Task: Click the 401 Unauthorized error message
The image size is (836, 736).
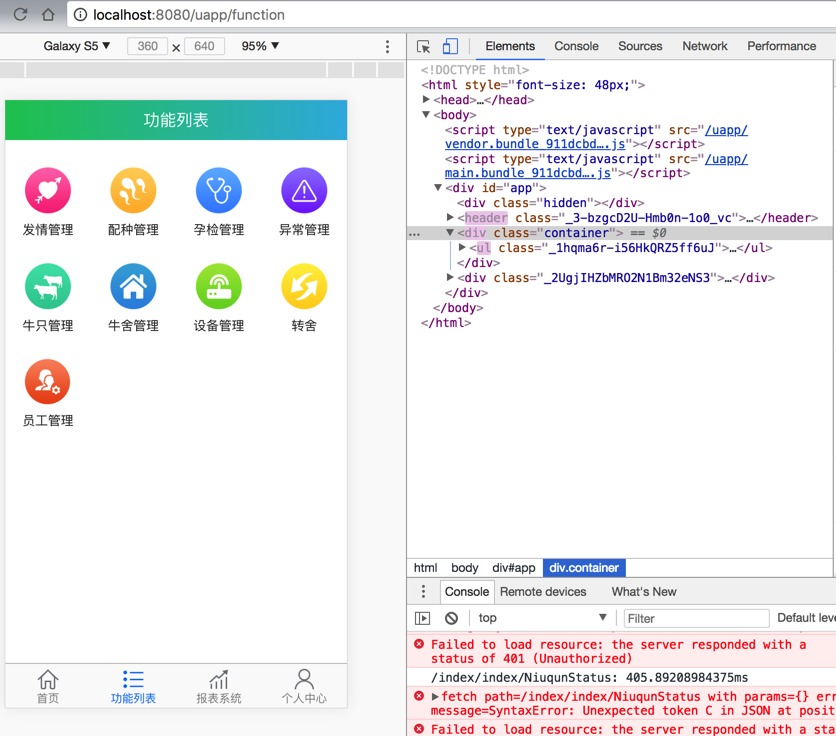Action: coord(618,651)
